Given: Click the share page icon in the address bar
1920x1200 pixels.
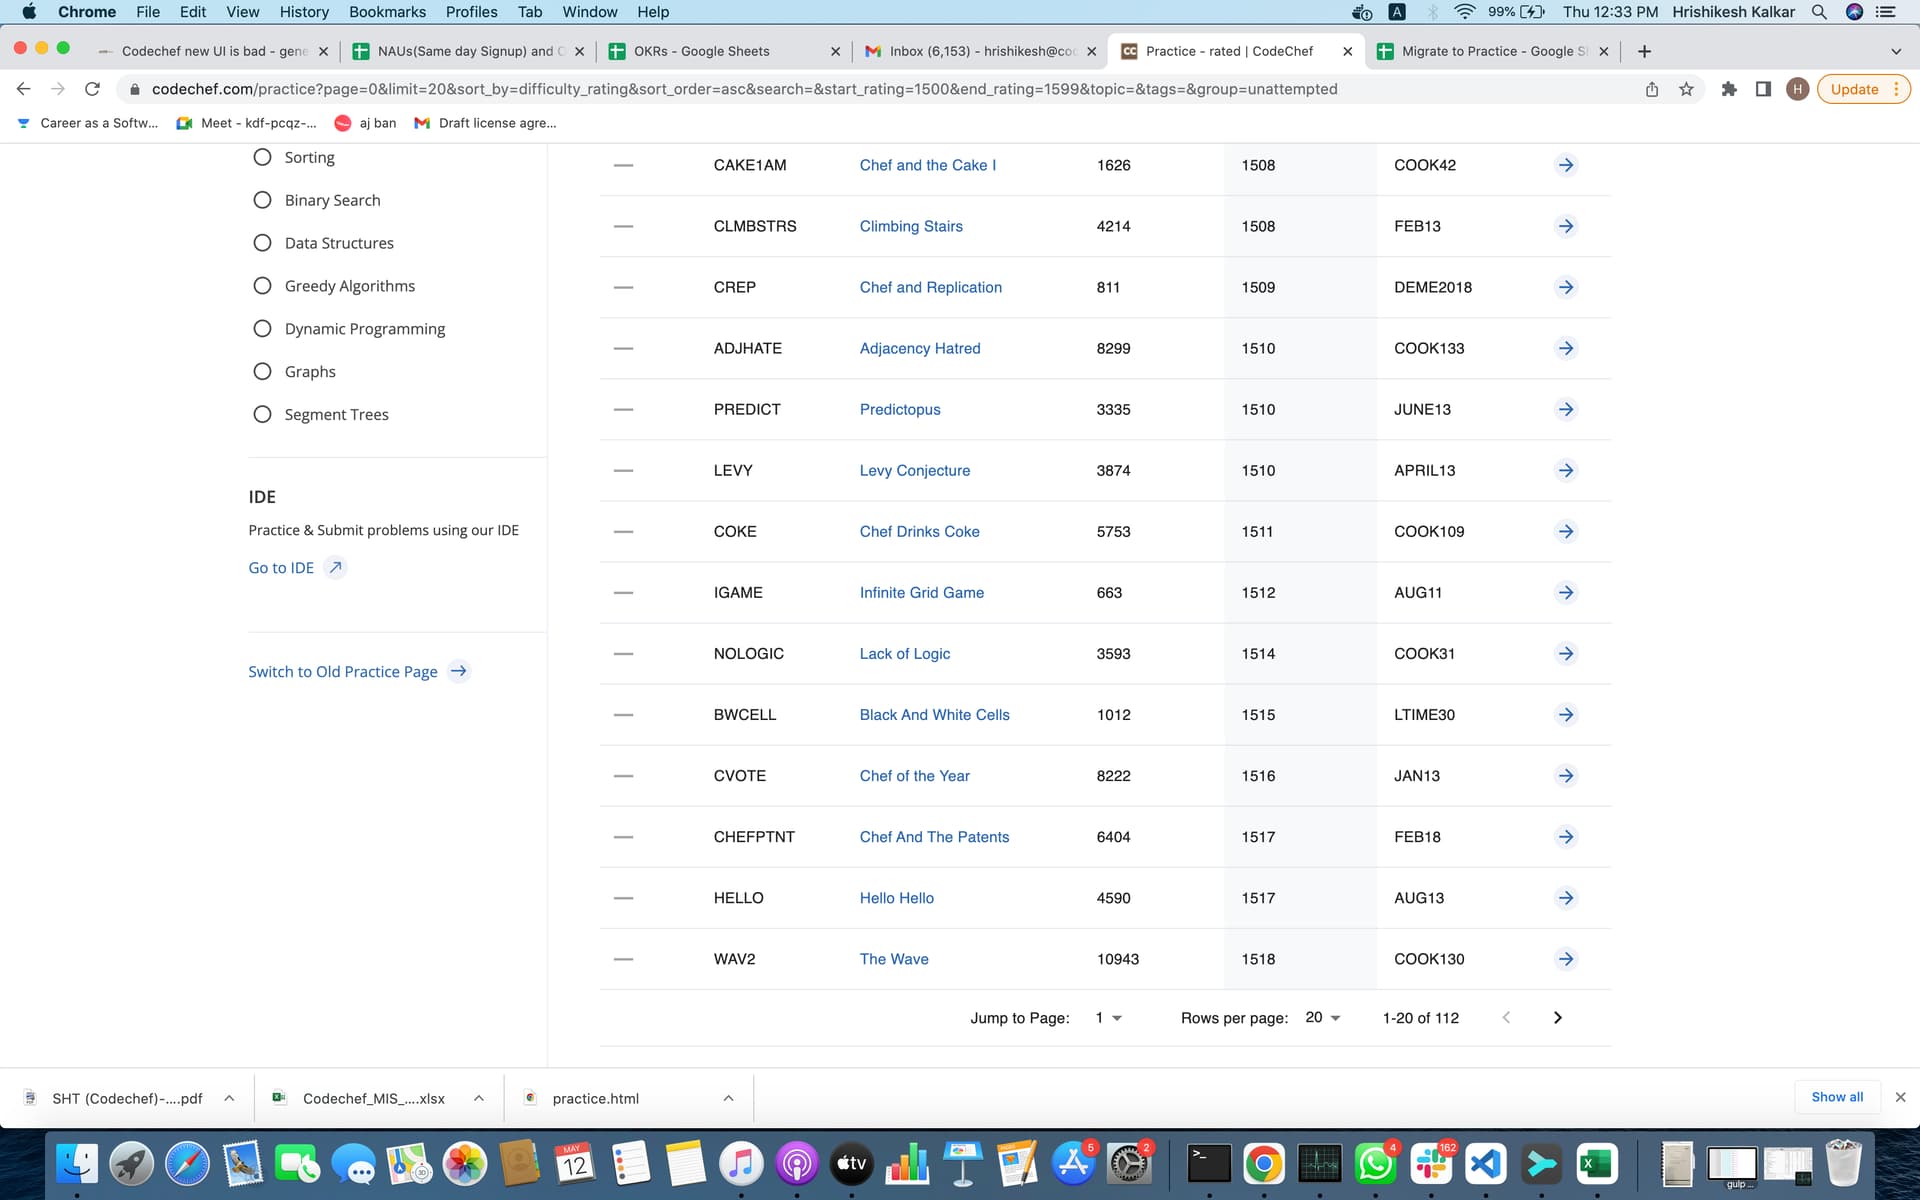Looking at the screenshot, I should (1652, 89).
